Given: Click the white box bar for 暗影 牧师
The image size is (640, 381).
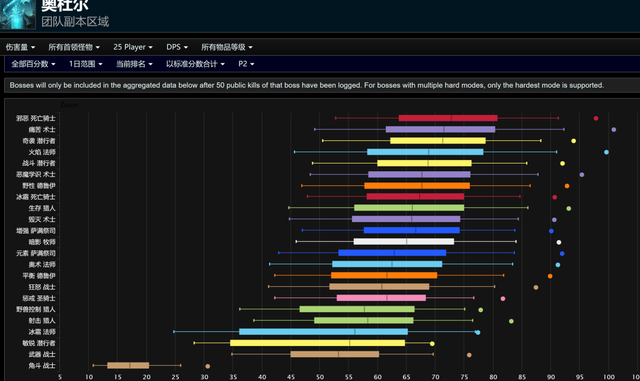Looking at the screenshot, I should tap(404, 242).
